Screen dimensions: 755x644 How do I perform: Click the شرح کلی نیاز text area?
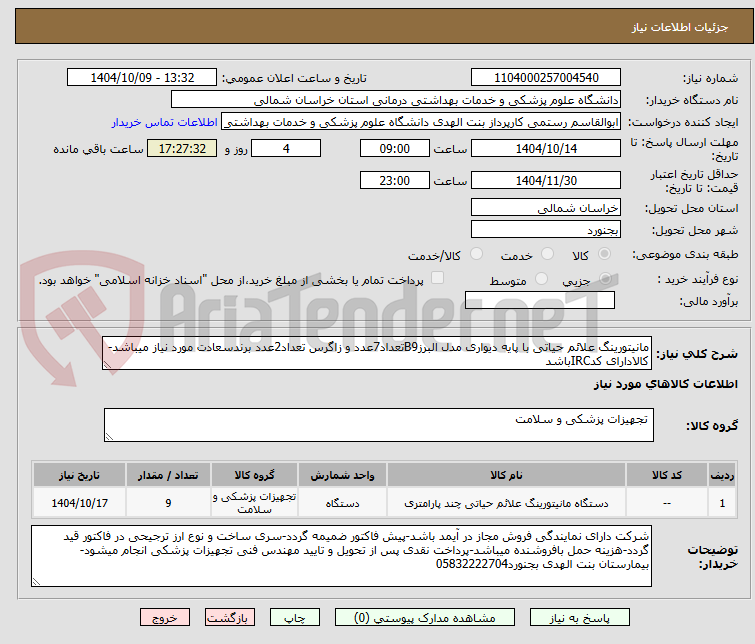pyautogui.click(x=377, y=354)
